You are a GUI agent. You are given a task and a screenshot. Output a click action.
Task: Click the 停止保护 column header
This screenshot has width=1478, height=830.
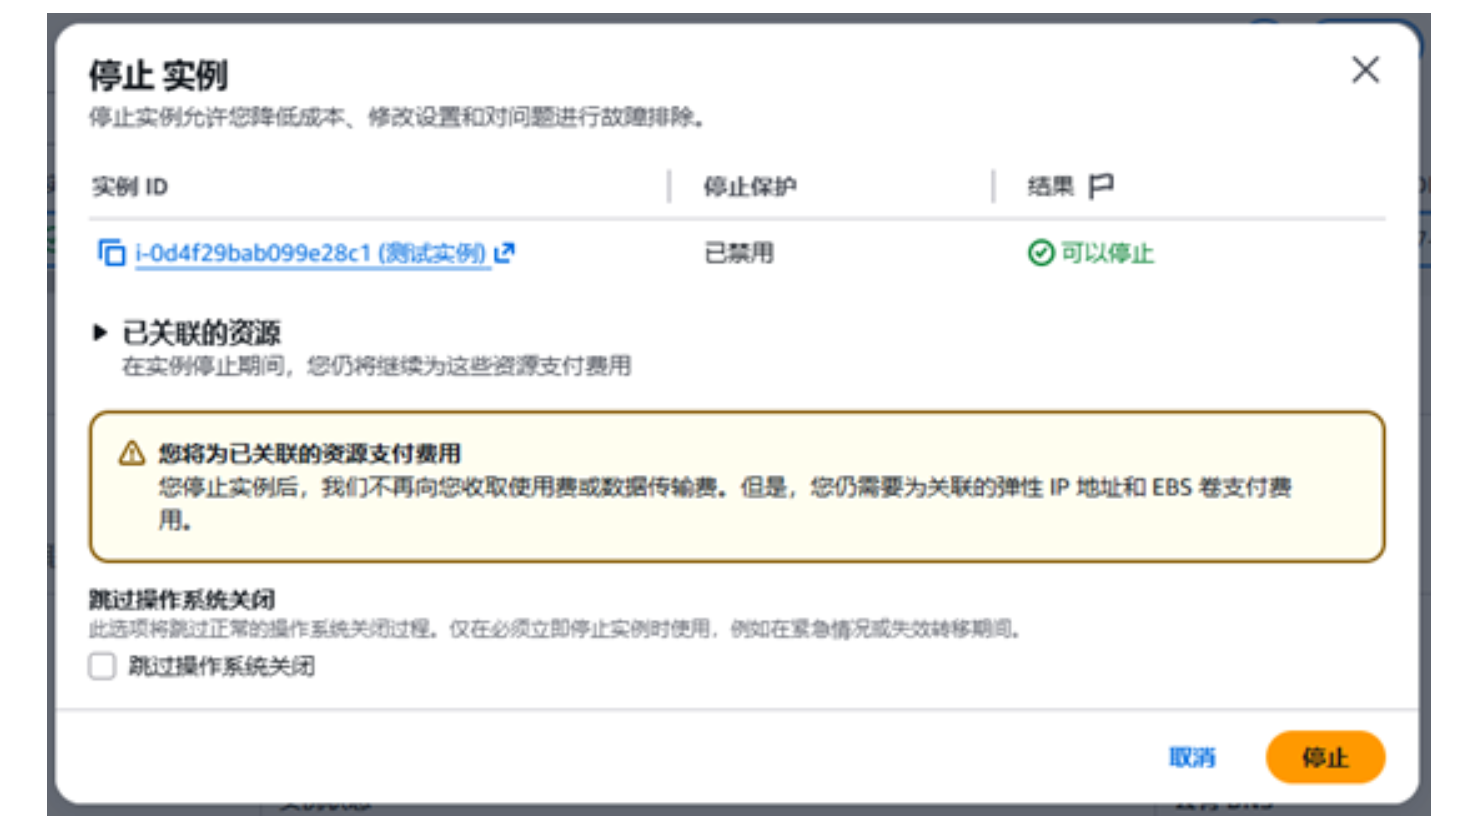coord(750,187)
